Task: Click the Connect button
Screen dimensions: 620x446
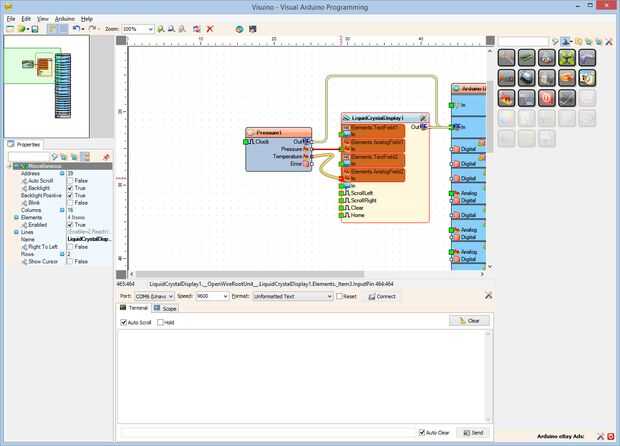Action: (382, 297)
